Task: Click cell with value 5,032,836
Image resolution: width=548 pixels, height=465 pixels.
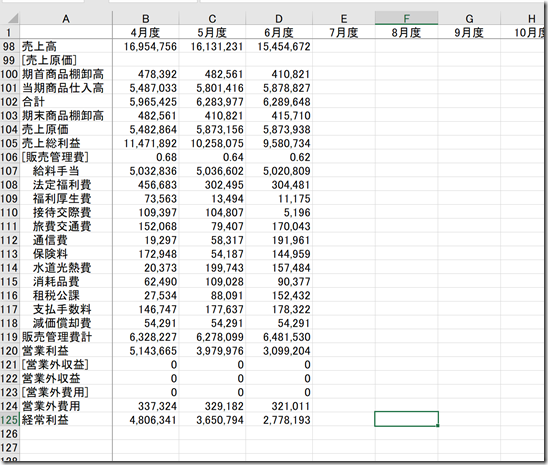Action: [146, 171]
